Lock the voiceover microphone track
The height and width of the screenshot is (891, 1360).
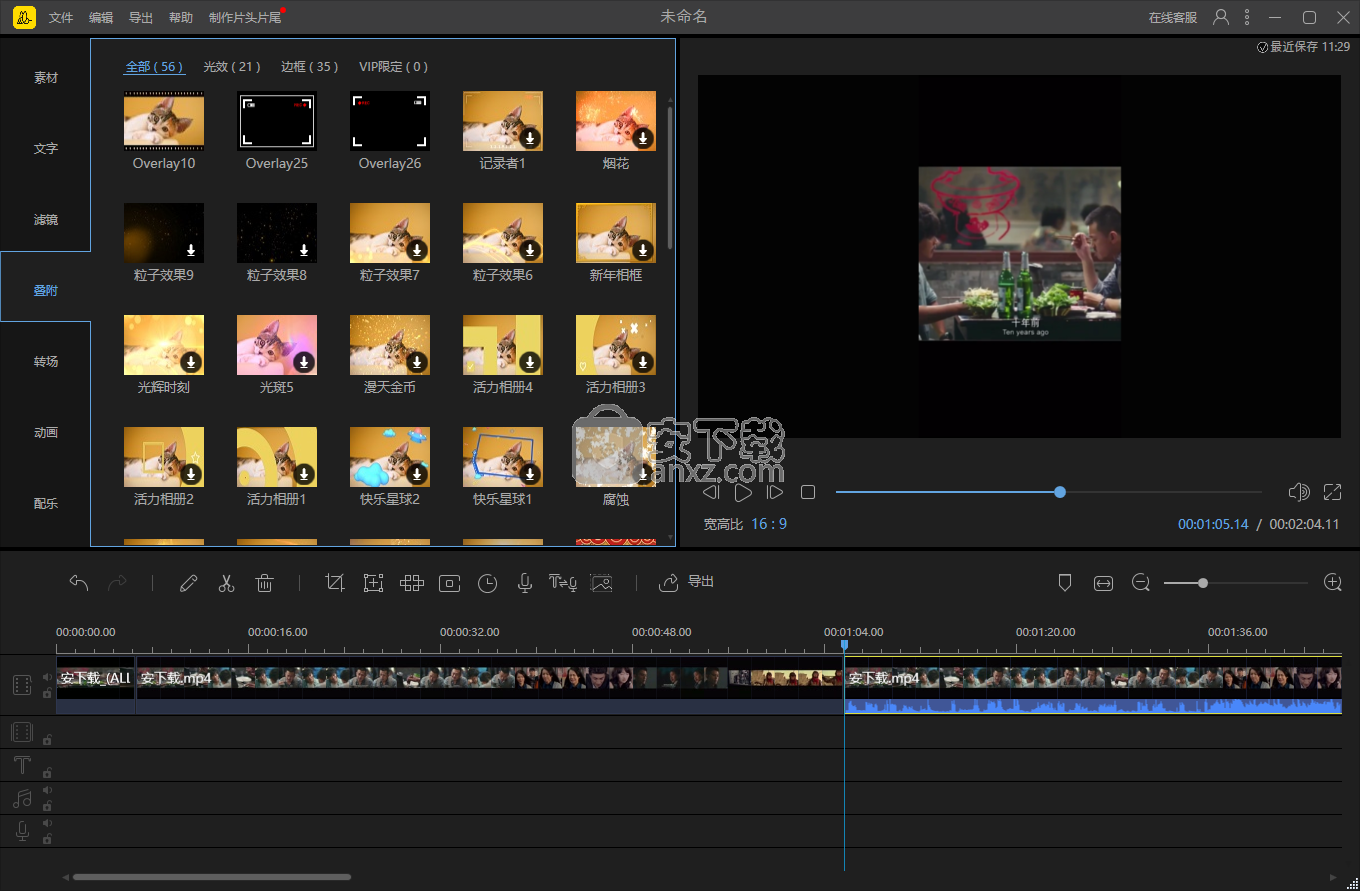(x=46, y=838)
